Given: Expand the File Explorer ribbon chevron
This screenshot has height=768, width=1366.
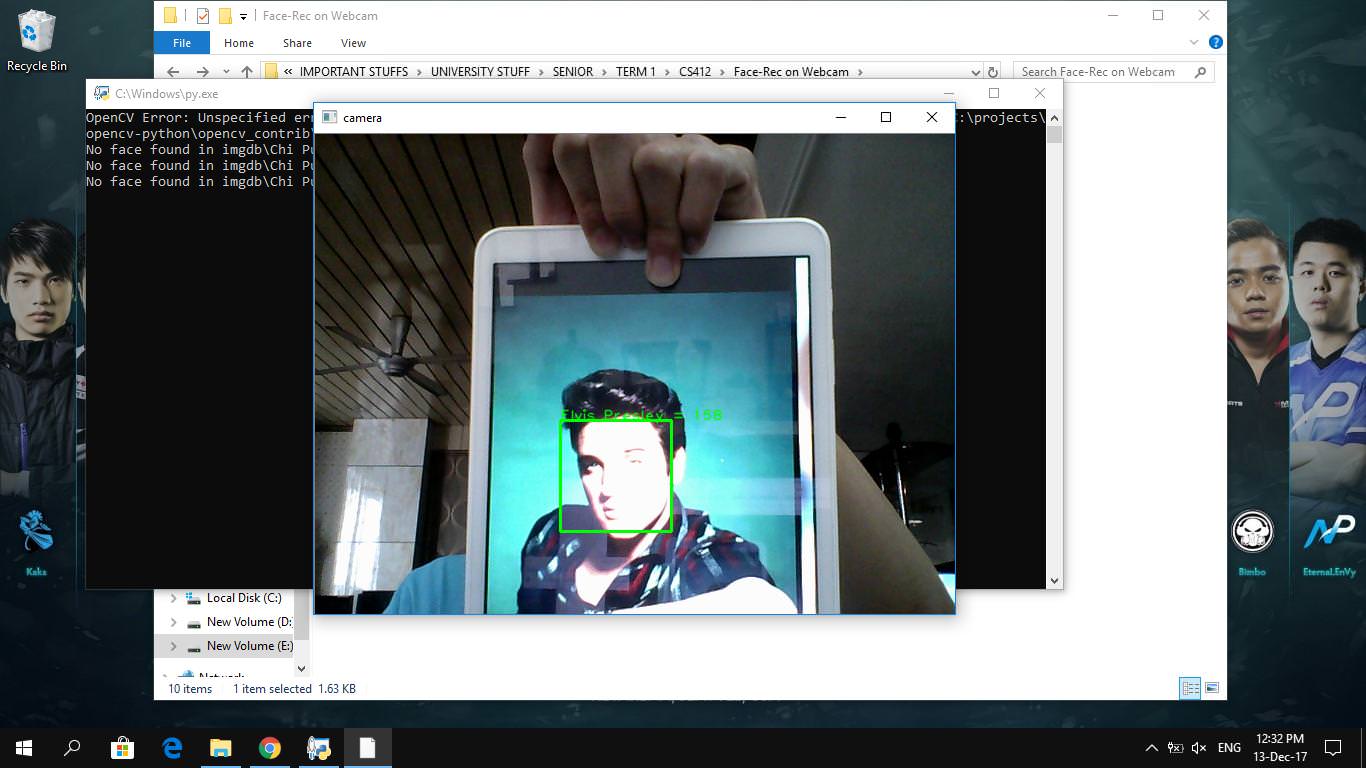Looking at the screenshot, I should click(1194, 43).
